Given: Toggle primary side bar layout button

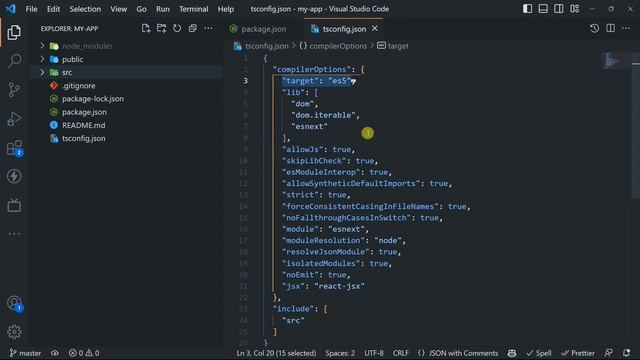Looking at the screenshot, I should (527, 9).
